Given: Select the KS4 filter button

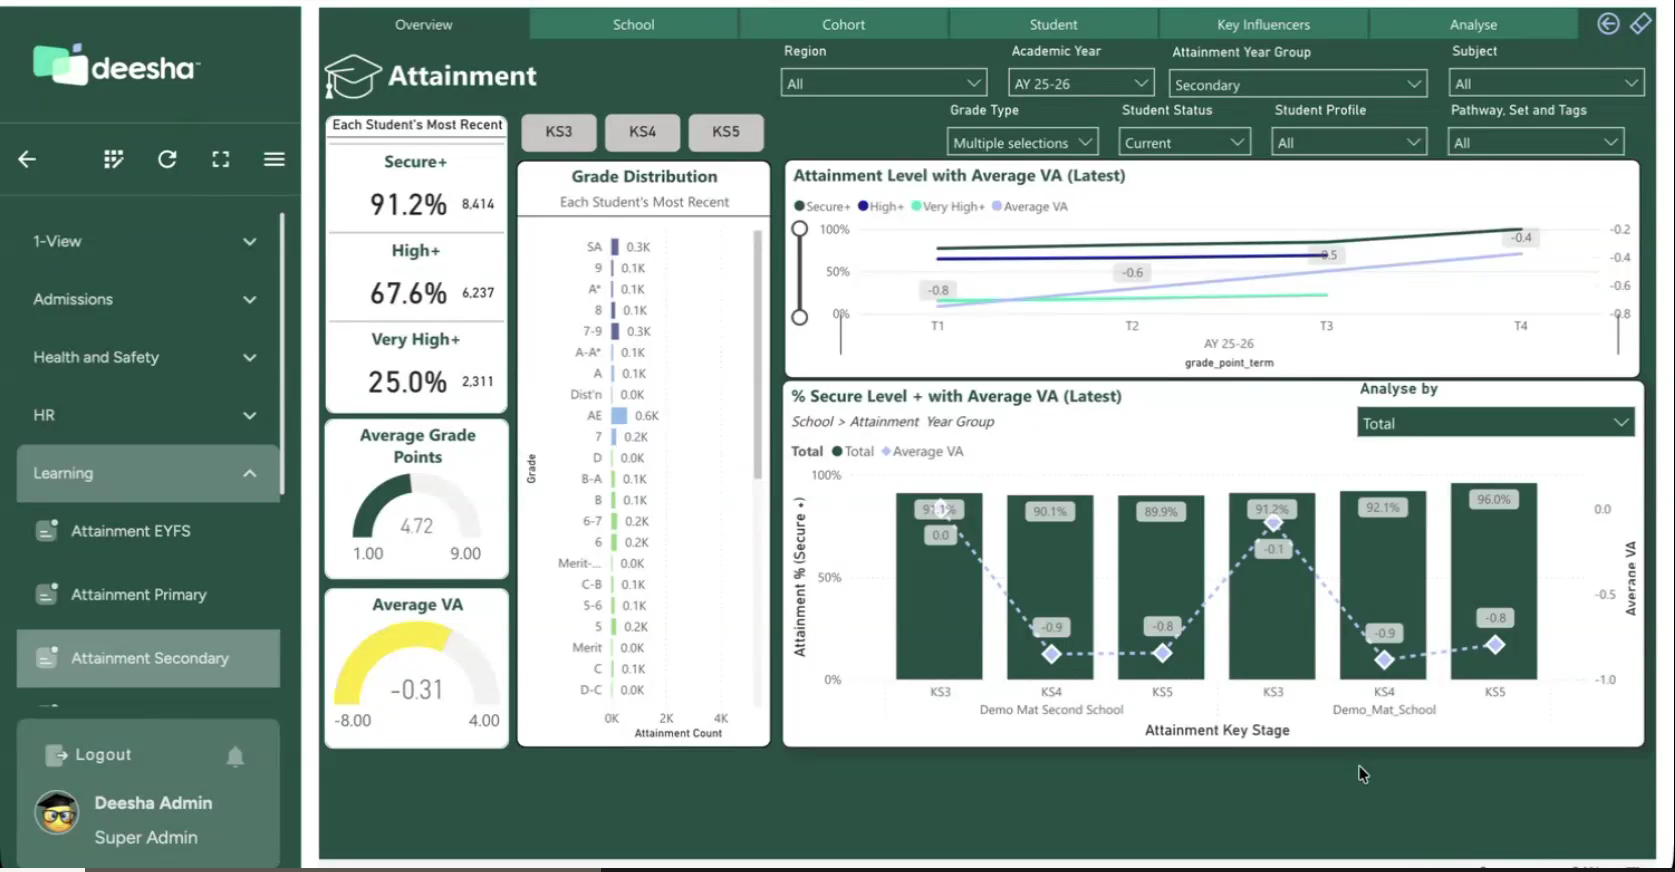Looking at the screenshot, I should (x=642, y=131).
